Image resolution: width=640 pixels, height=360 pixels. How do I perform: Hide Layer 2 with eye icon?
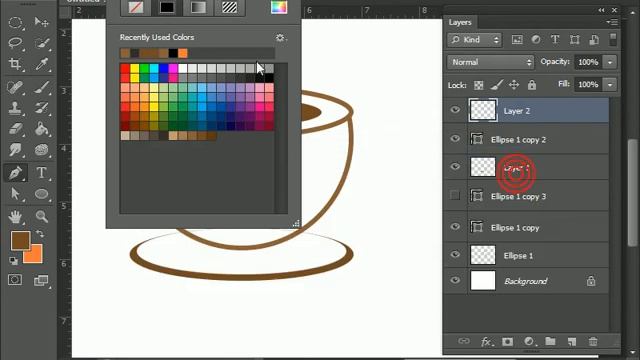[x=455, y=110]
